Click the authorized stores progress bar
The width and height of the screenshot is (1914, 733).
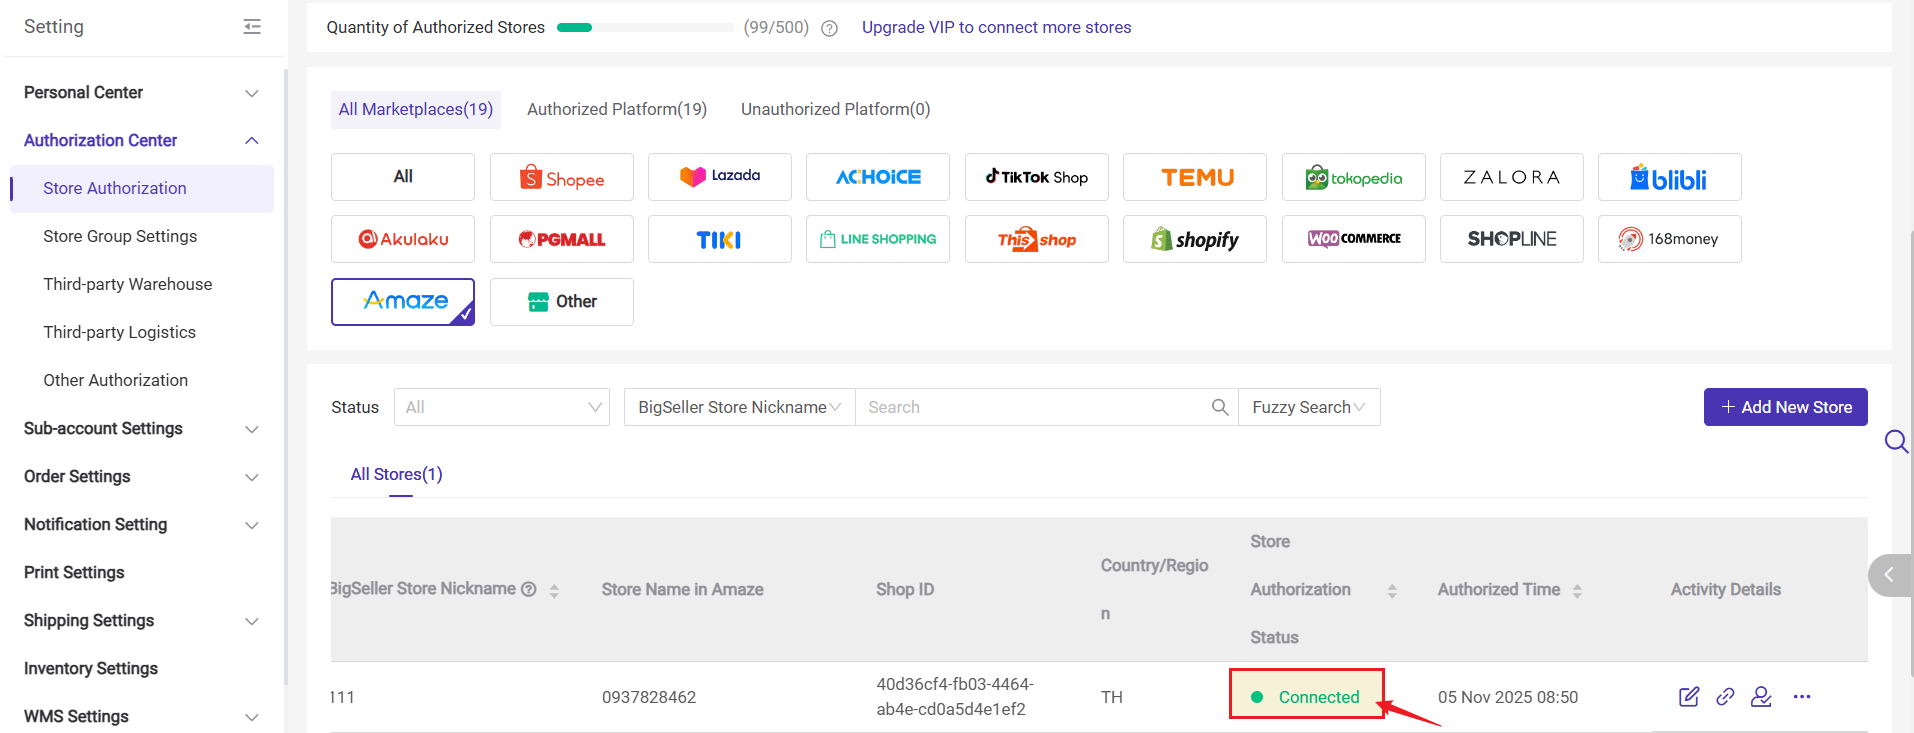[x=645, y=28]
